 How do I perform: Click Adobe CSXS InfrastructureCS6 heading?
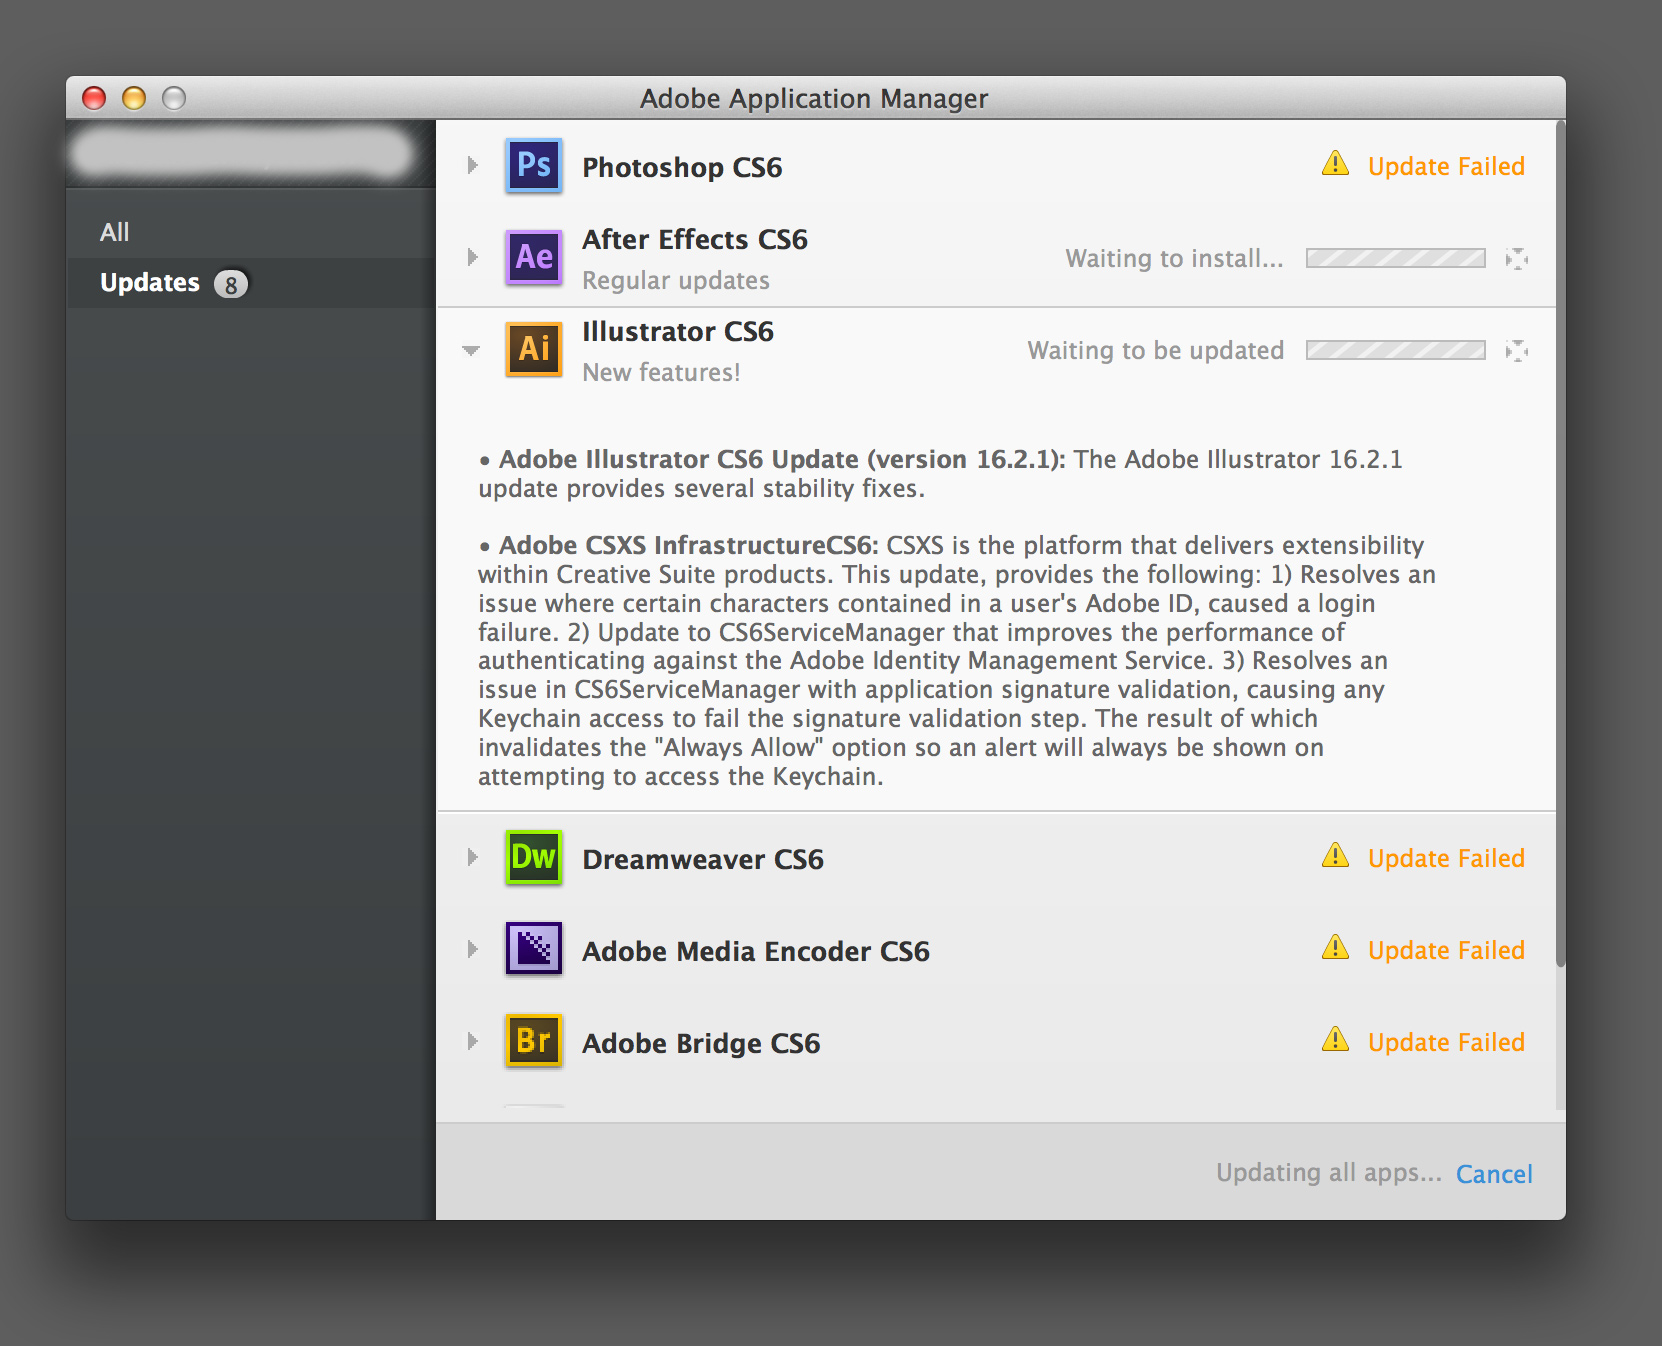tap(688, 545)
